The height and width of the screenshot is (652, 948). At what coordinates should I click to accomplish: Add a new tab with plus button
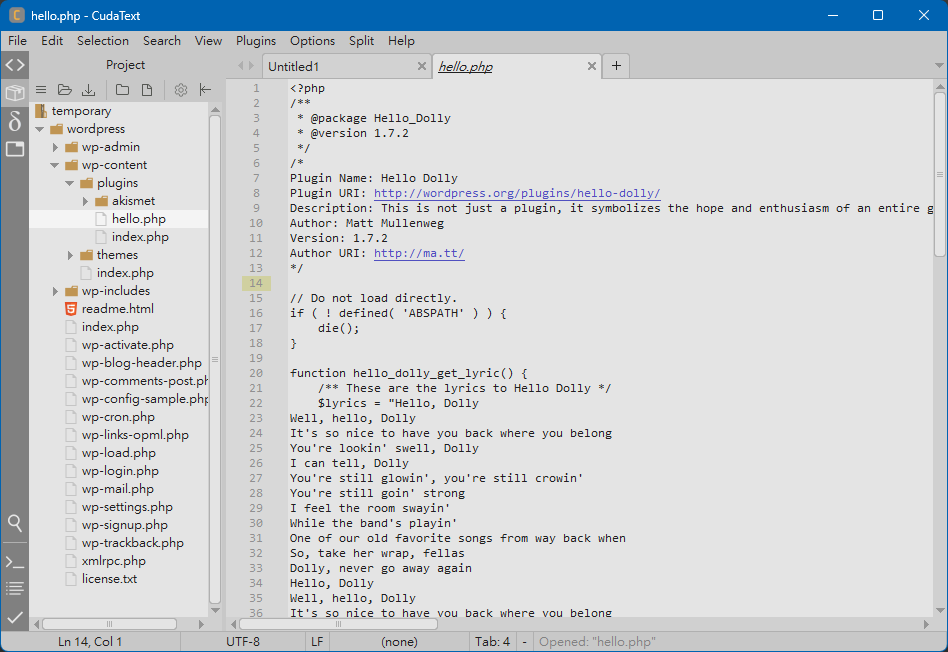pos(616,66)
